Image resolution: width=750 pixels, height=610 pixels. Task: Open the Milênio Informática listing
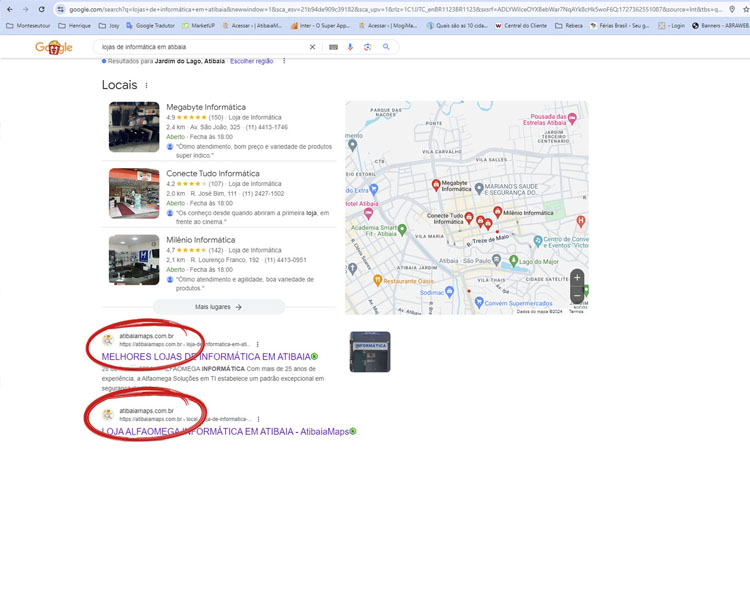click(200, 240)
